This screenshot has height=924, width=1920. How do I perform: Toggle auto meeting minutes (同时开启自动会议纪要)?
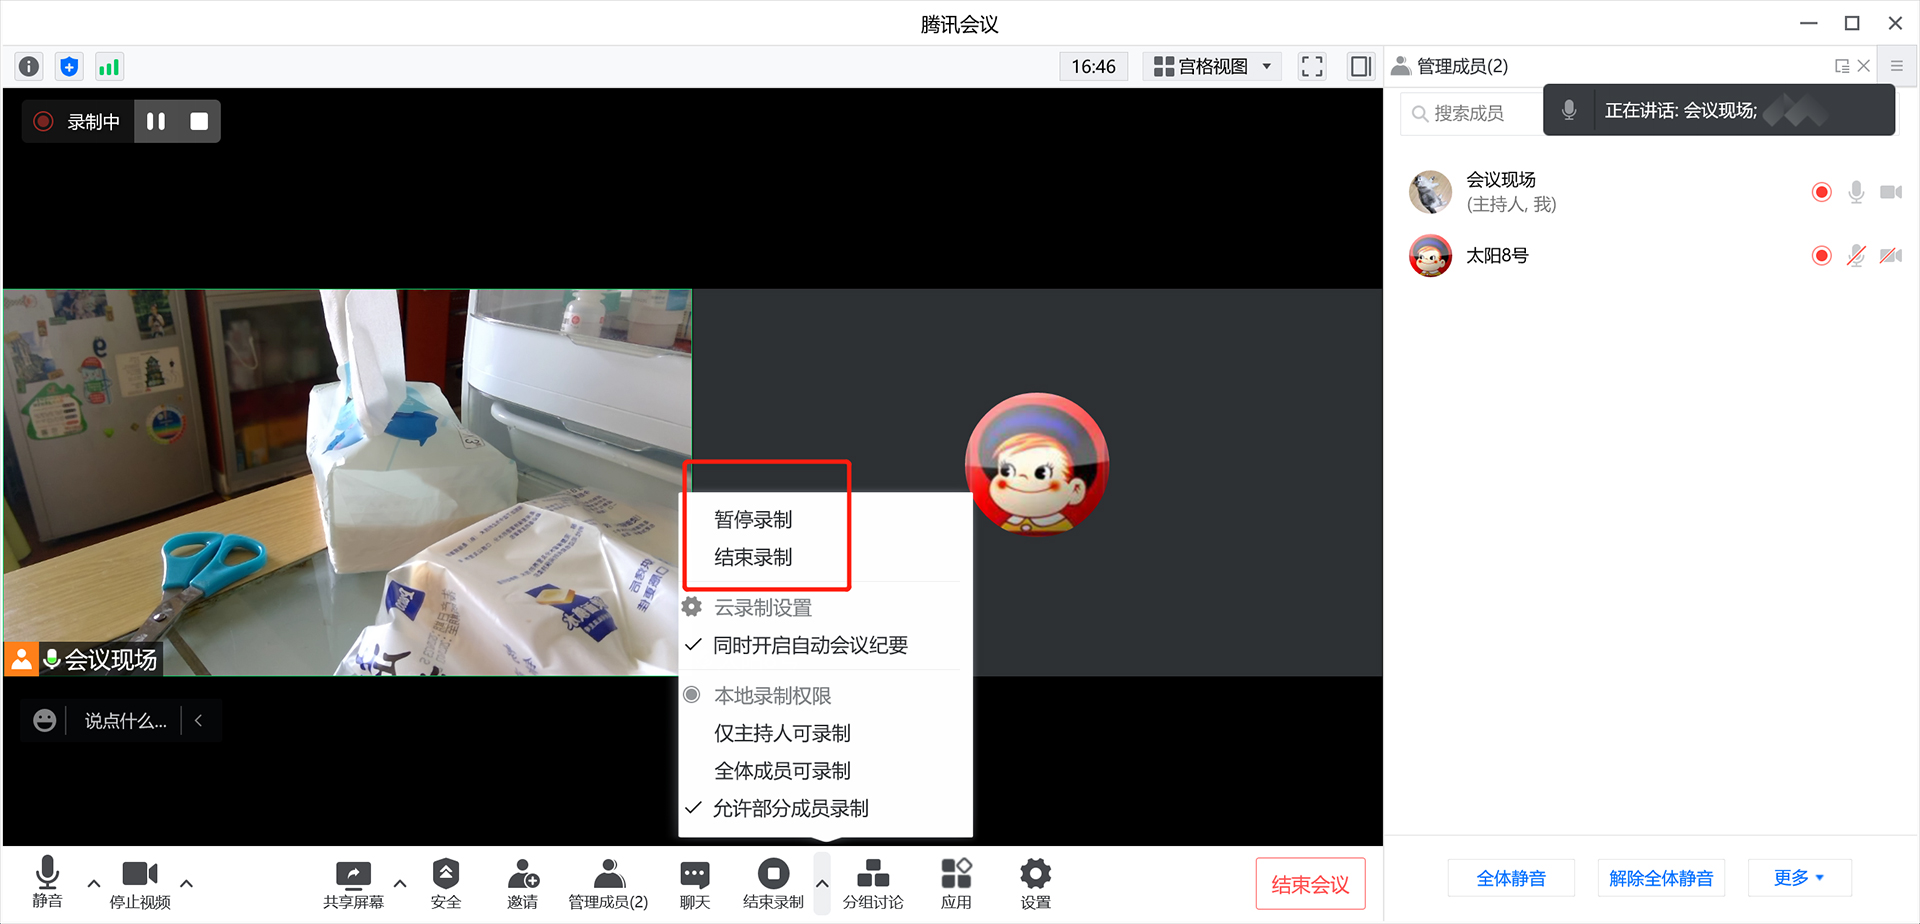810,646
